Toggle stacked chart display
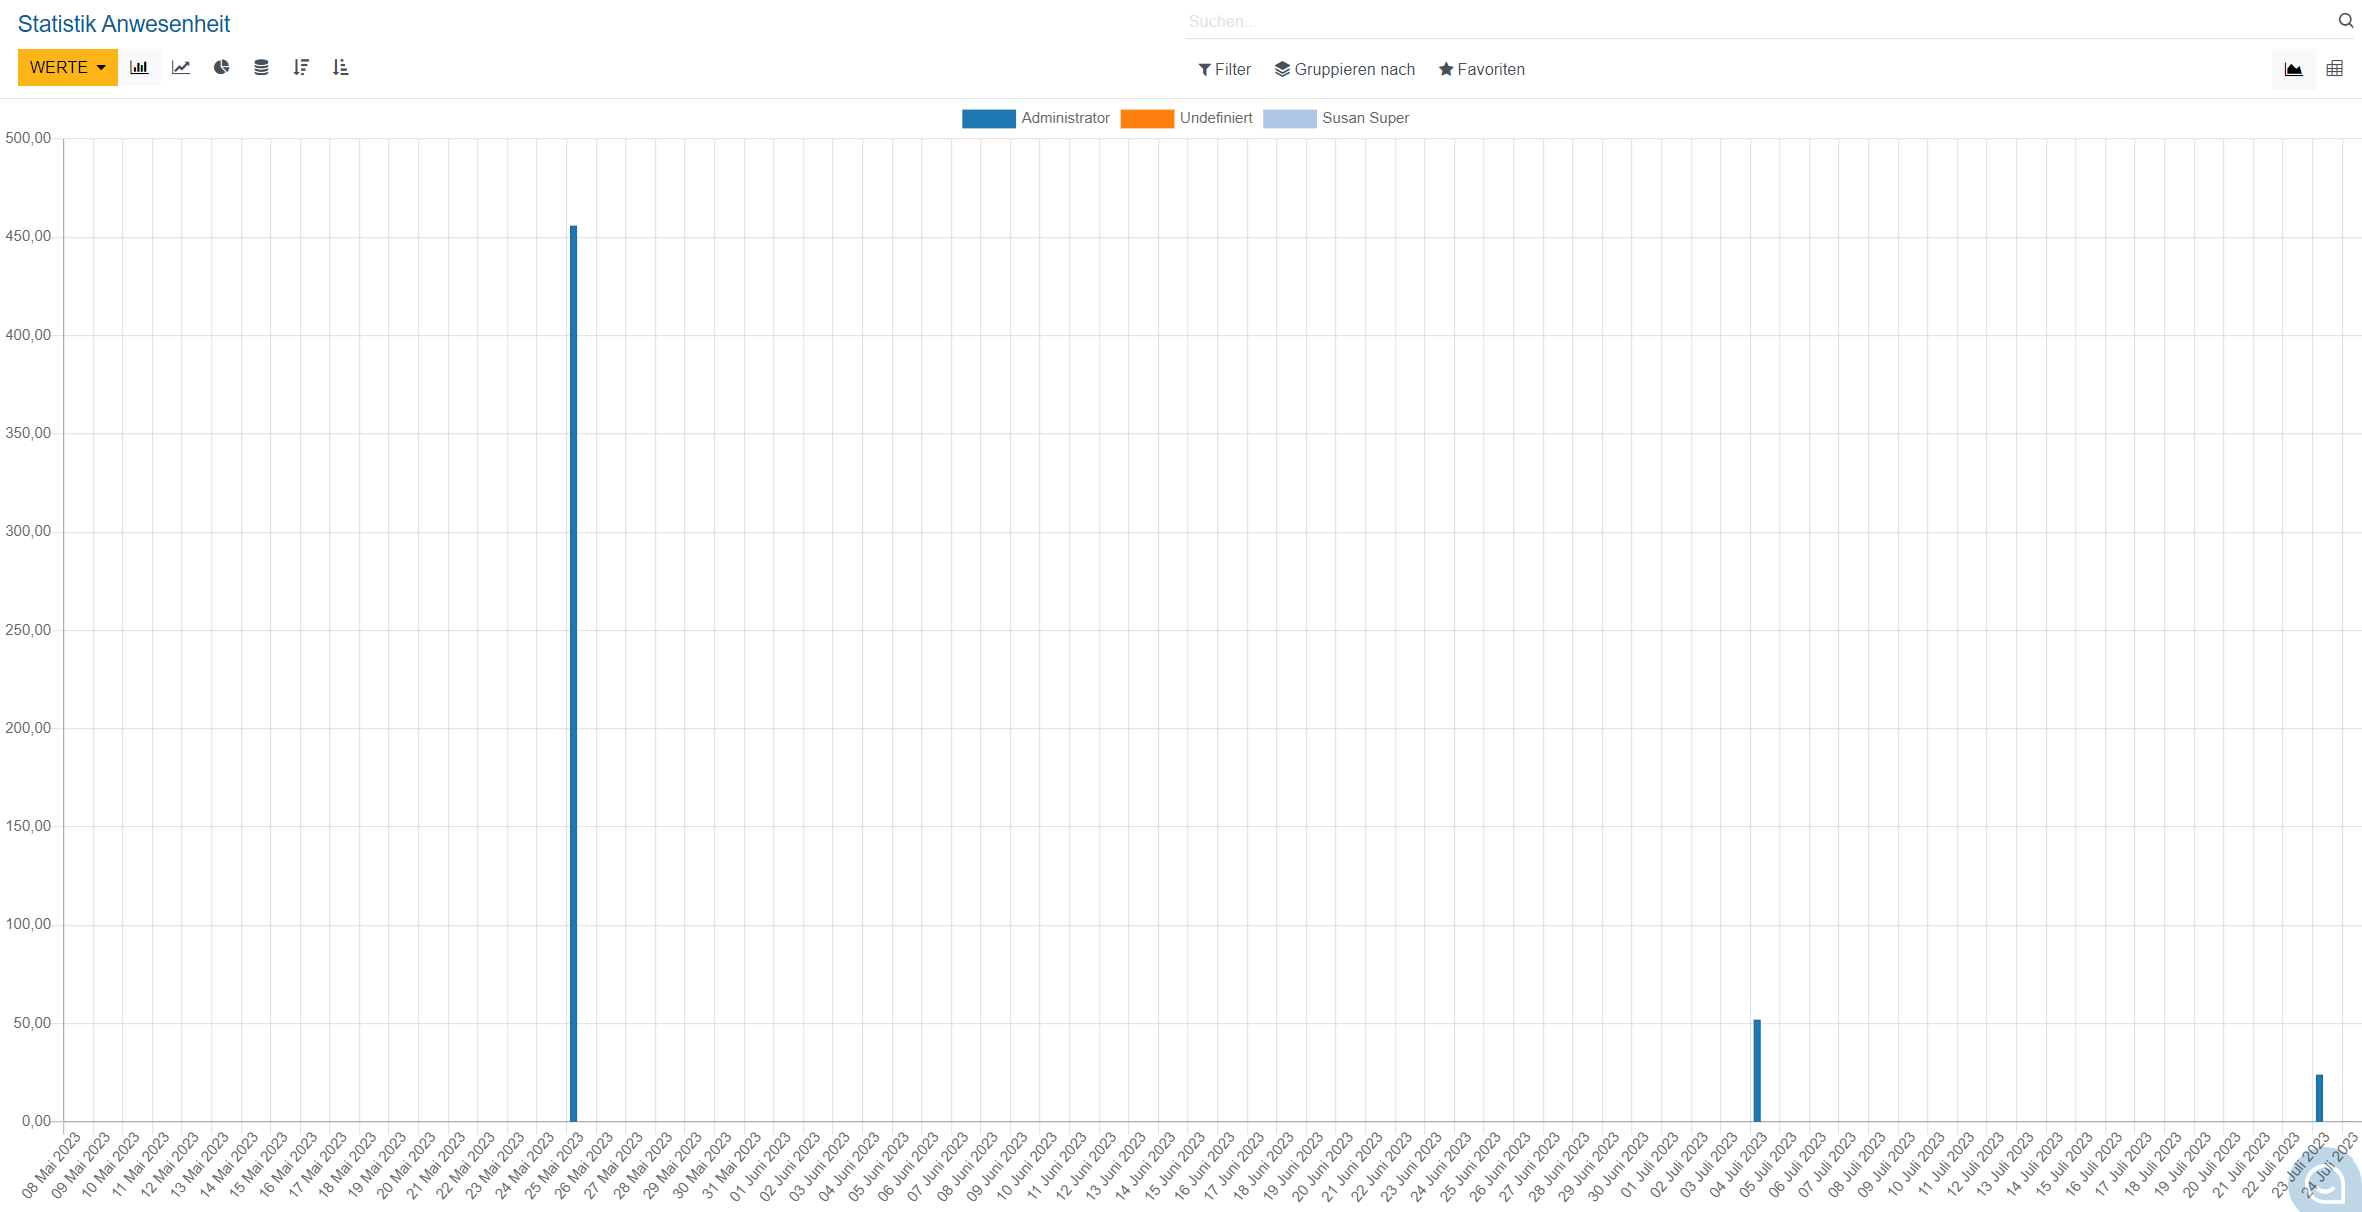2362x1212 pixels. [261, 68]
